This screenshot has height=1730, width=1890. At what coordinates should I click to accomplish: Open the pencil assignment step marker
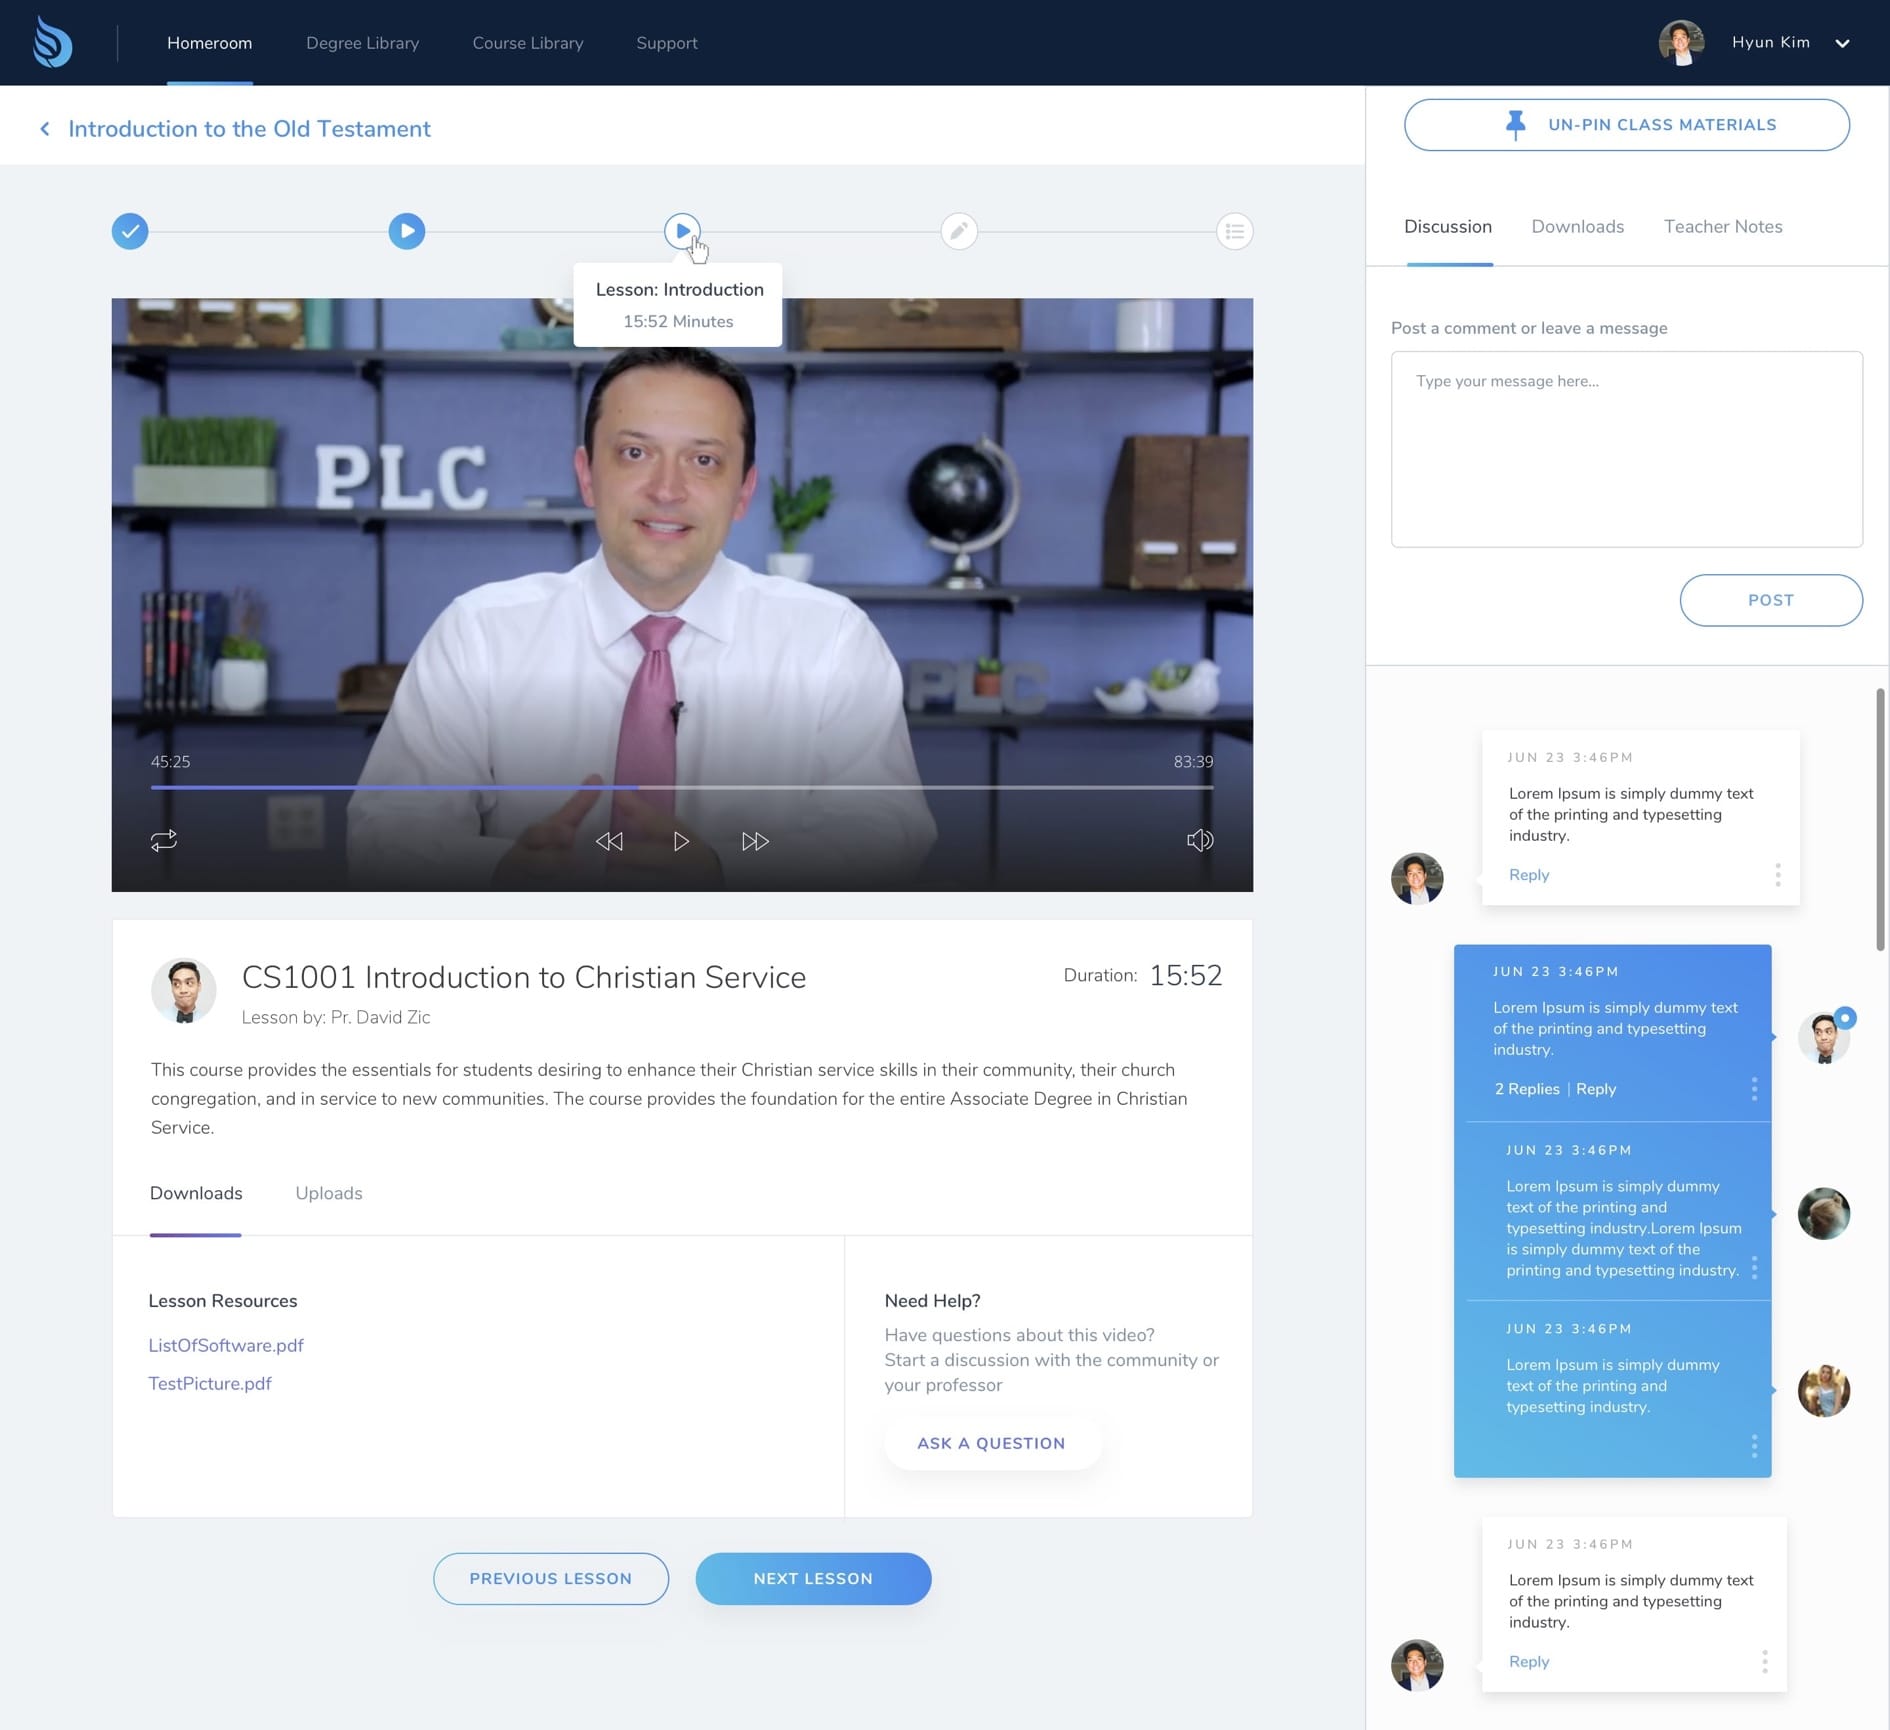(958, 231)
